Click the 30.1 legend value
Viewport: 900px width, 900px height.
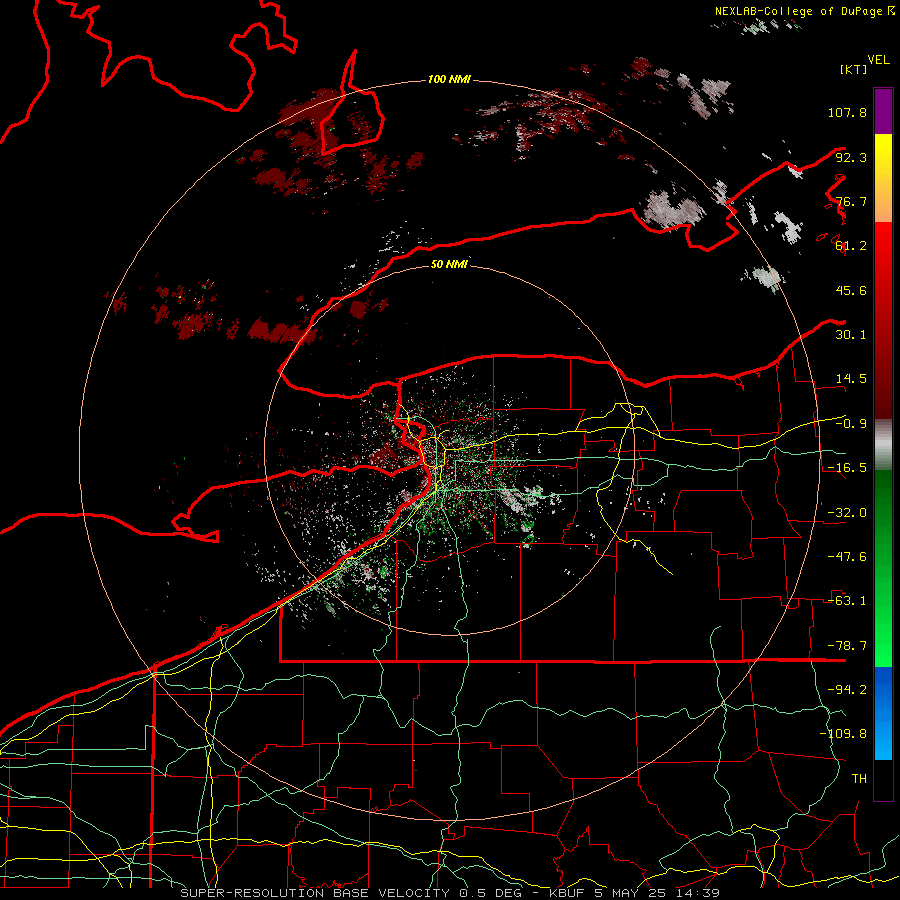(851, 335)
